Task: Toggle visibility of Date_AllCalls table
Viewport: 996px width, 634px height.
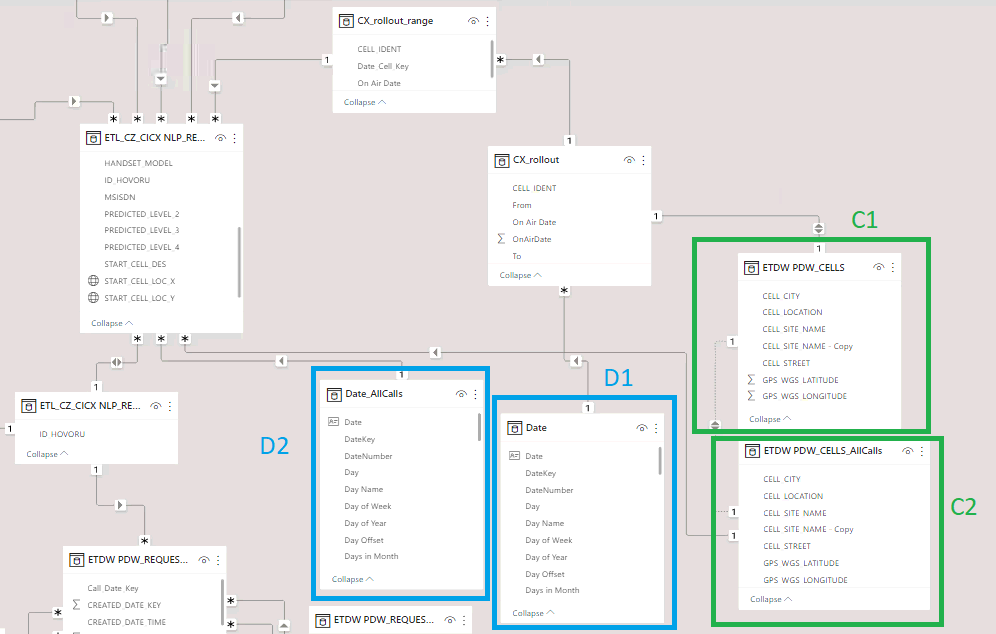Action: click(461, 394)
